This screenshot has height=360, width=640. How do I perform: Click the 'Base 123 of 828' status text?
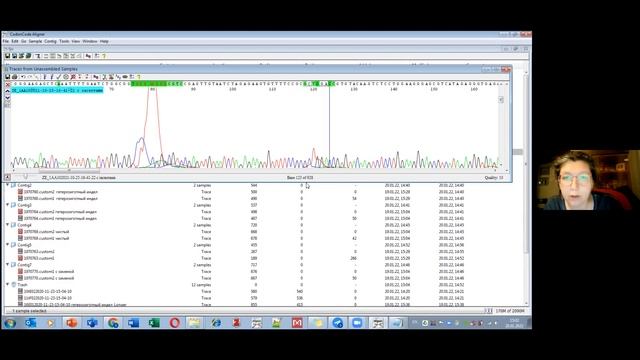click(x=300, y=178)
